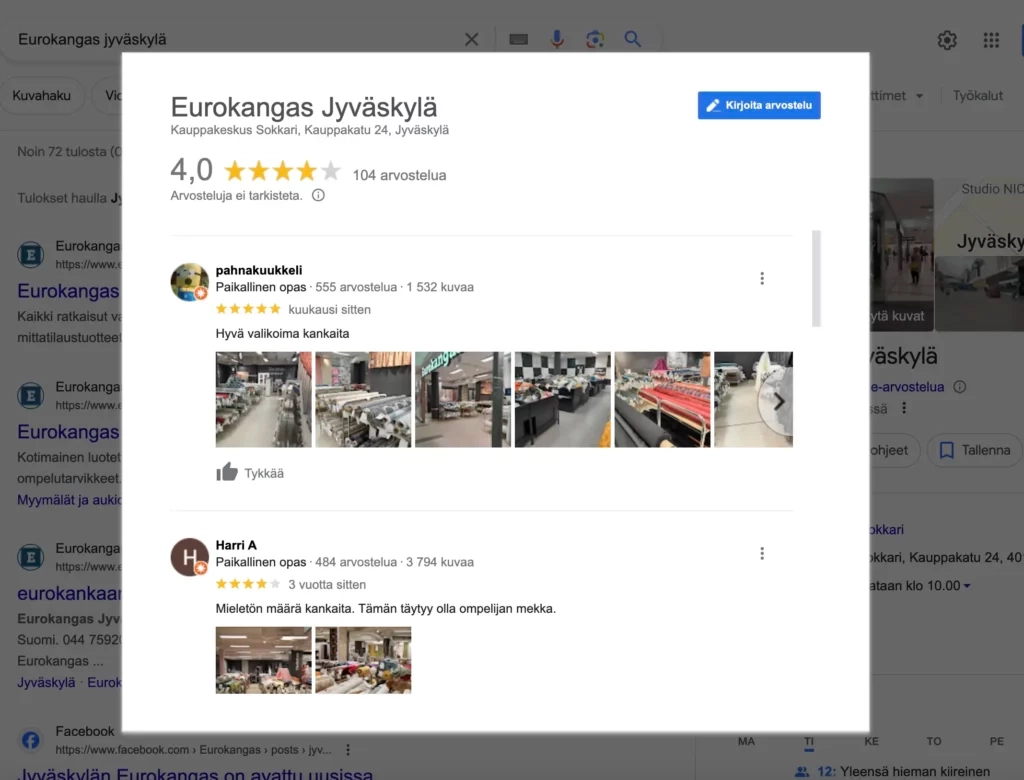Open the Facebook search result title link
Image resolution: width=1024 pixels, height=780 pixels.
click(x=195, y=773)
